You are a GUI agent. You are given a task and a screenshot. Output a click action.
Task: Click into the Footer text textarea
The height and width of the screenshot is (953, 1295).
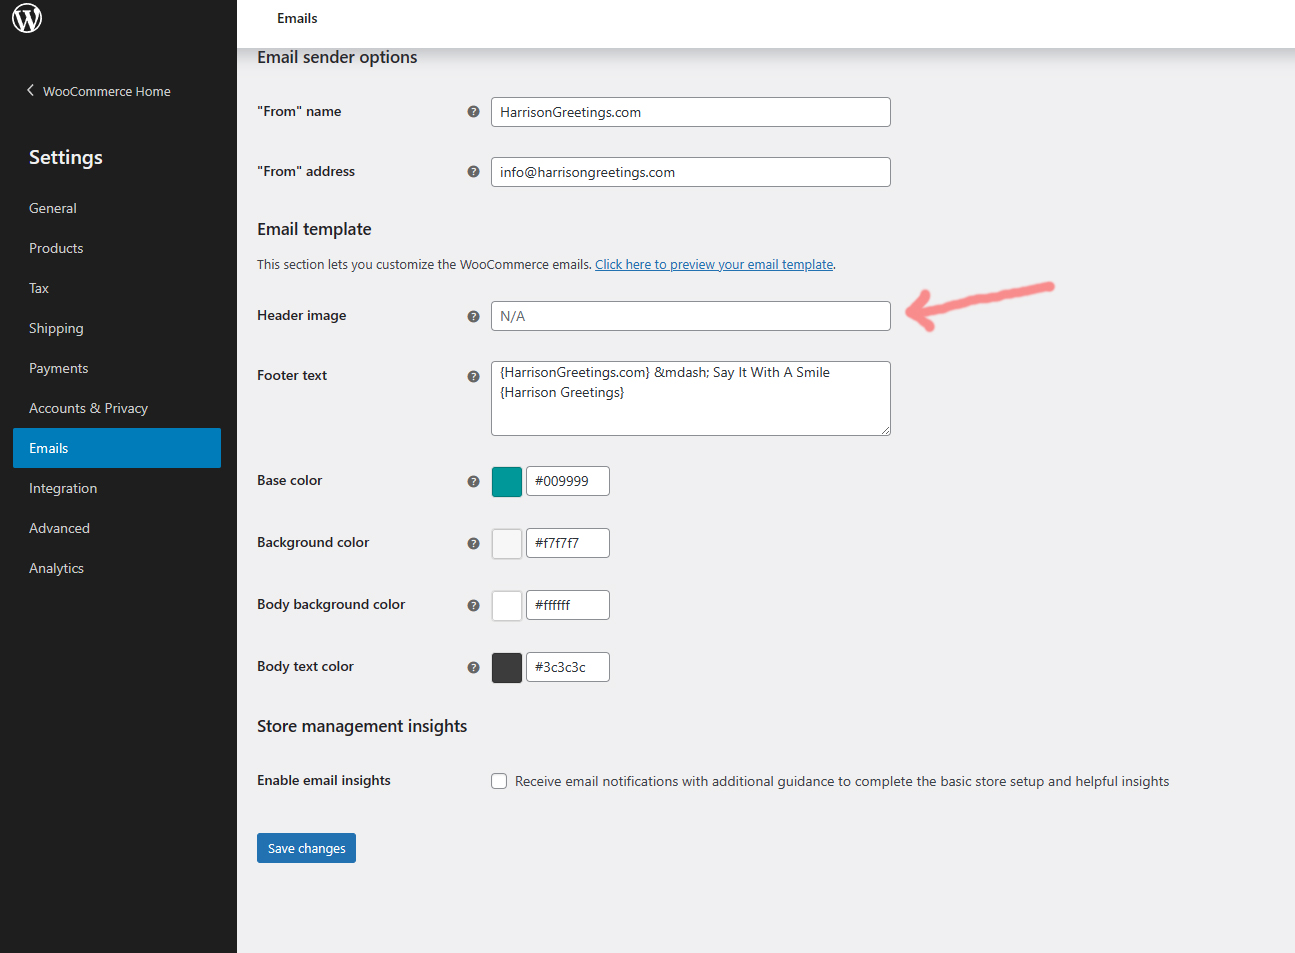click(x=691, y=398)
